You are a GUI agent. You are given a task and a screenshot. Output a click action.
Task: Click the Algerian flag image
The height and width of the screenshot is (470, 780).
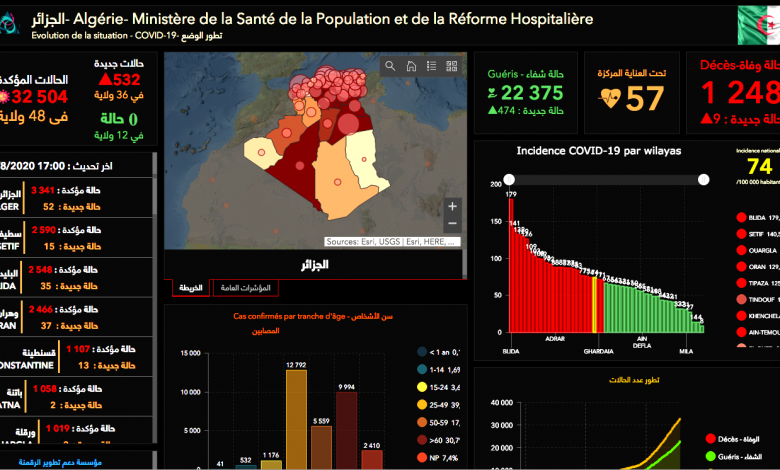click(x=759, y=25)
